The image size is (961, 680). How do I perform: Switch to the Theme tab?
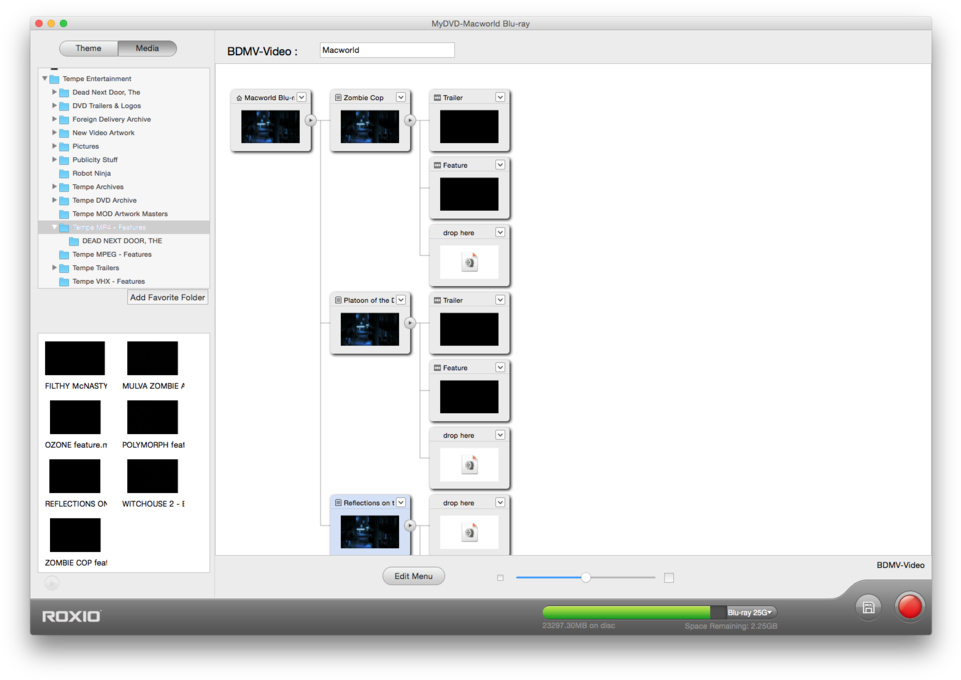pos(88,48)
